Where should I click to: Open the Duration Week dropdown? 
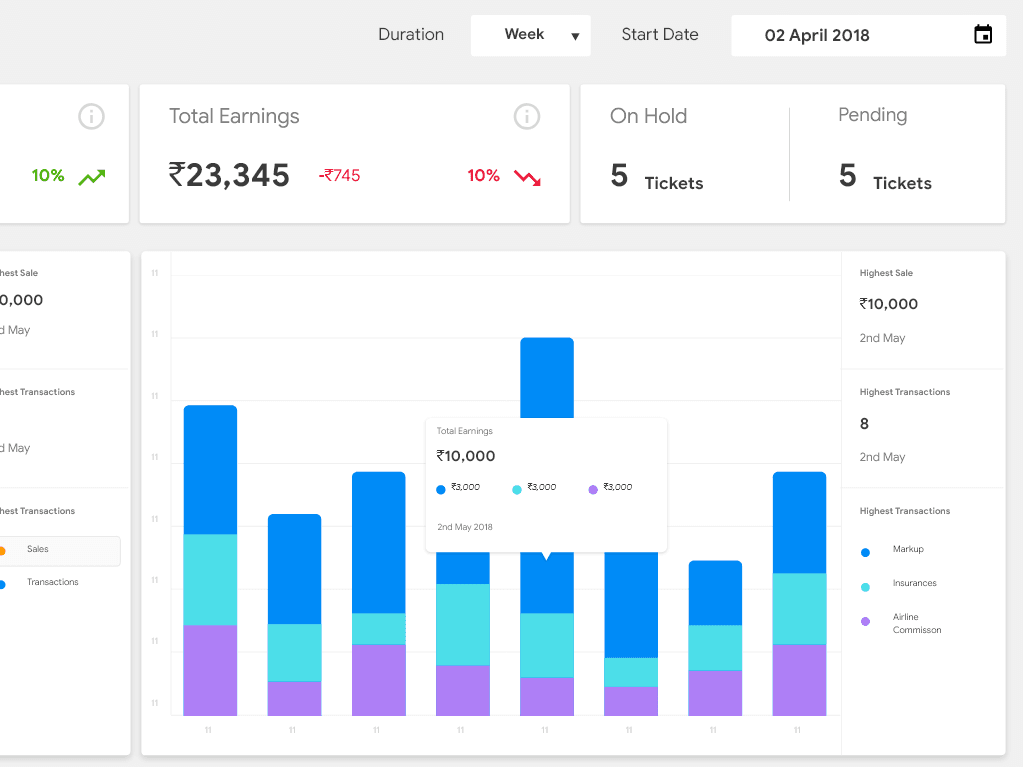pyautogui.click(x=530, y=35)
